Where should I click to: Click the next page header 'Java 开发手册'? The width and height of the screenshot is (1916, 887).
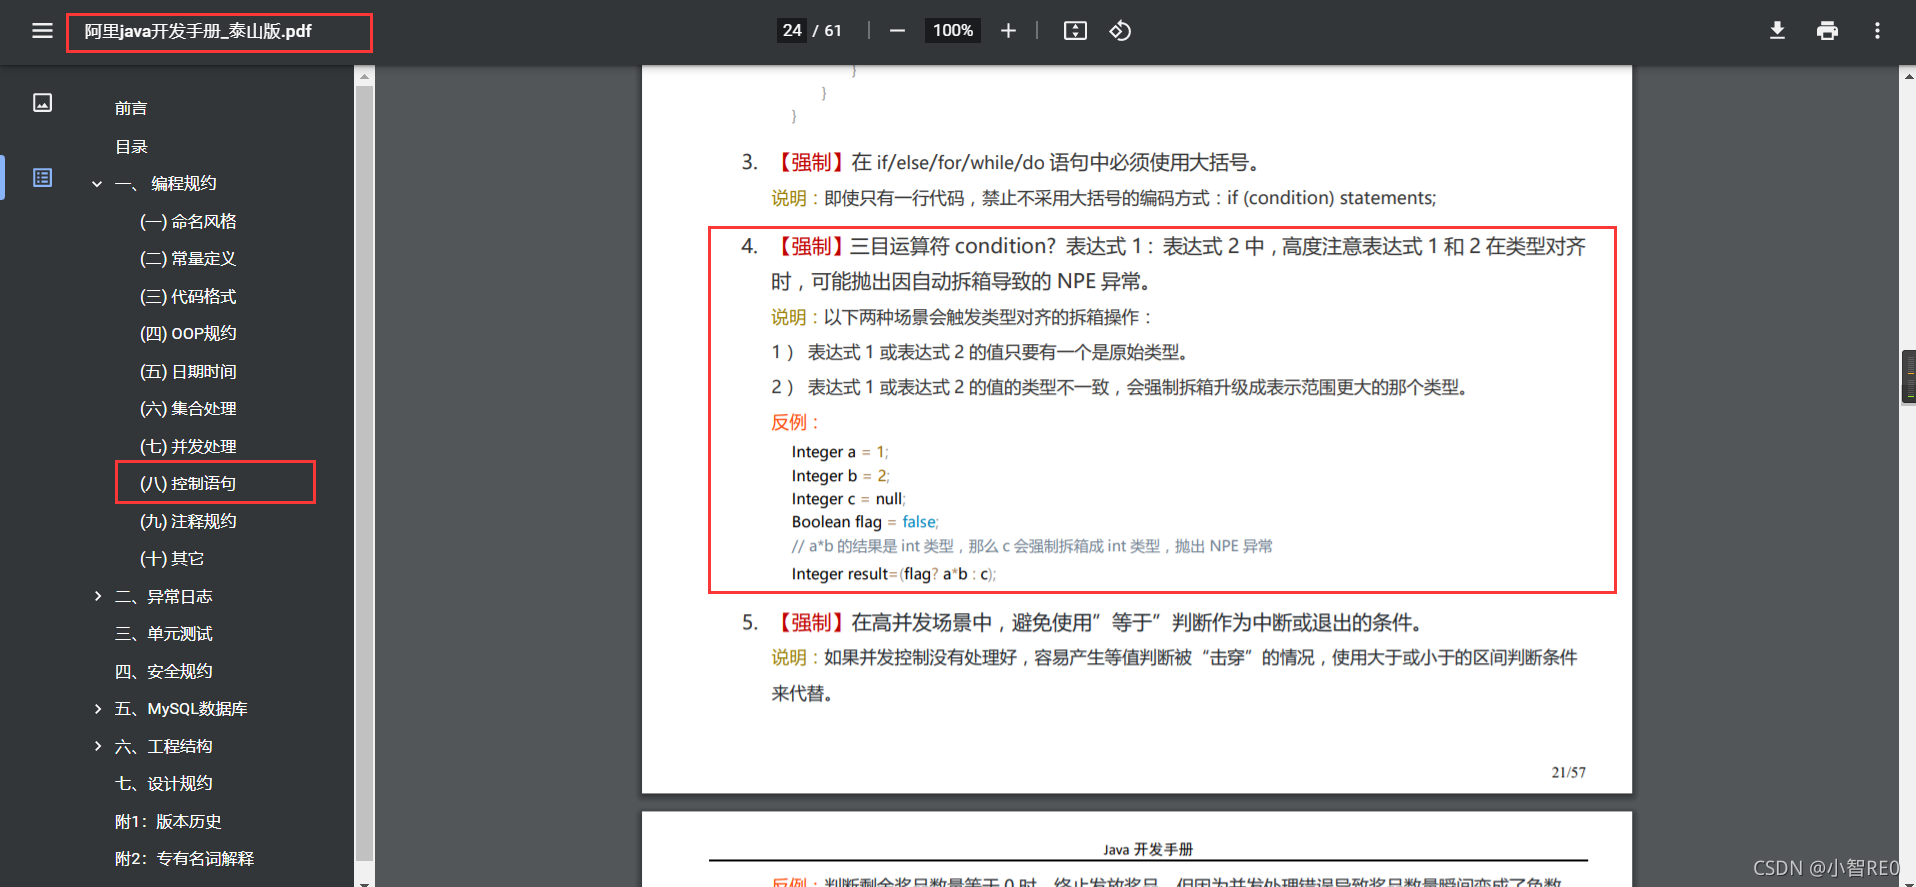tap(1148, 849)
